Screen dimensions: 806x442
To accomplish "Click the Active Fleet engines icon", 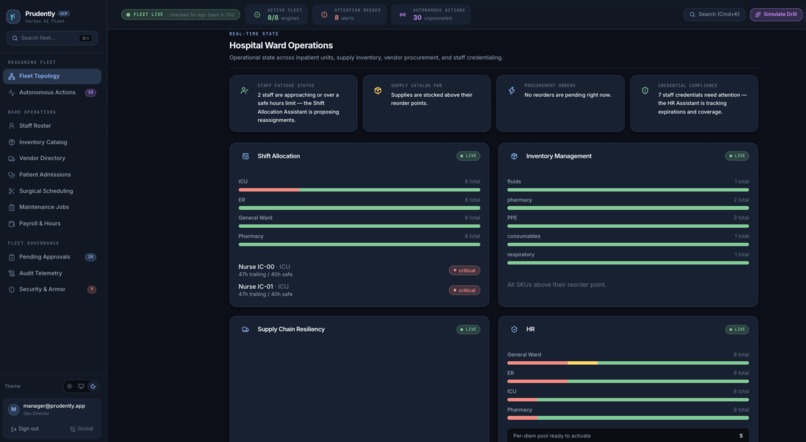I will (x=257, y=15).
